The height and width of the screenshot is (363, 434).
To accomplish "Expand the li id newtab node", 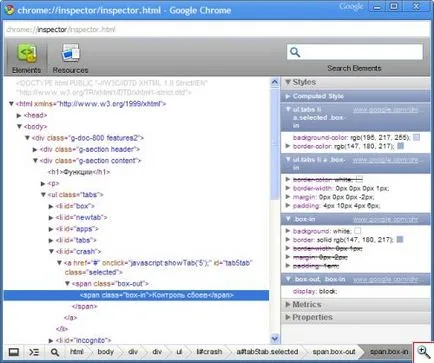I will pos(51,218).
